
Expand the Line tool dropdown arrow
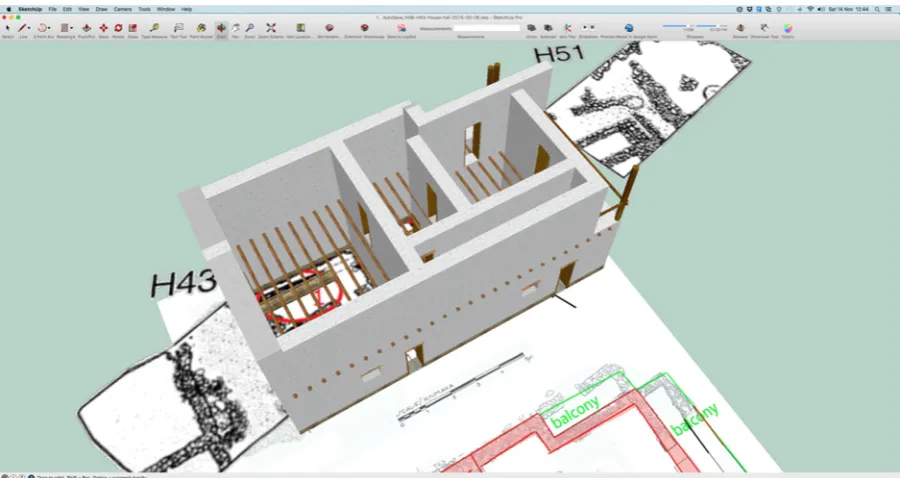[29, 28]
